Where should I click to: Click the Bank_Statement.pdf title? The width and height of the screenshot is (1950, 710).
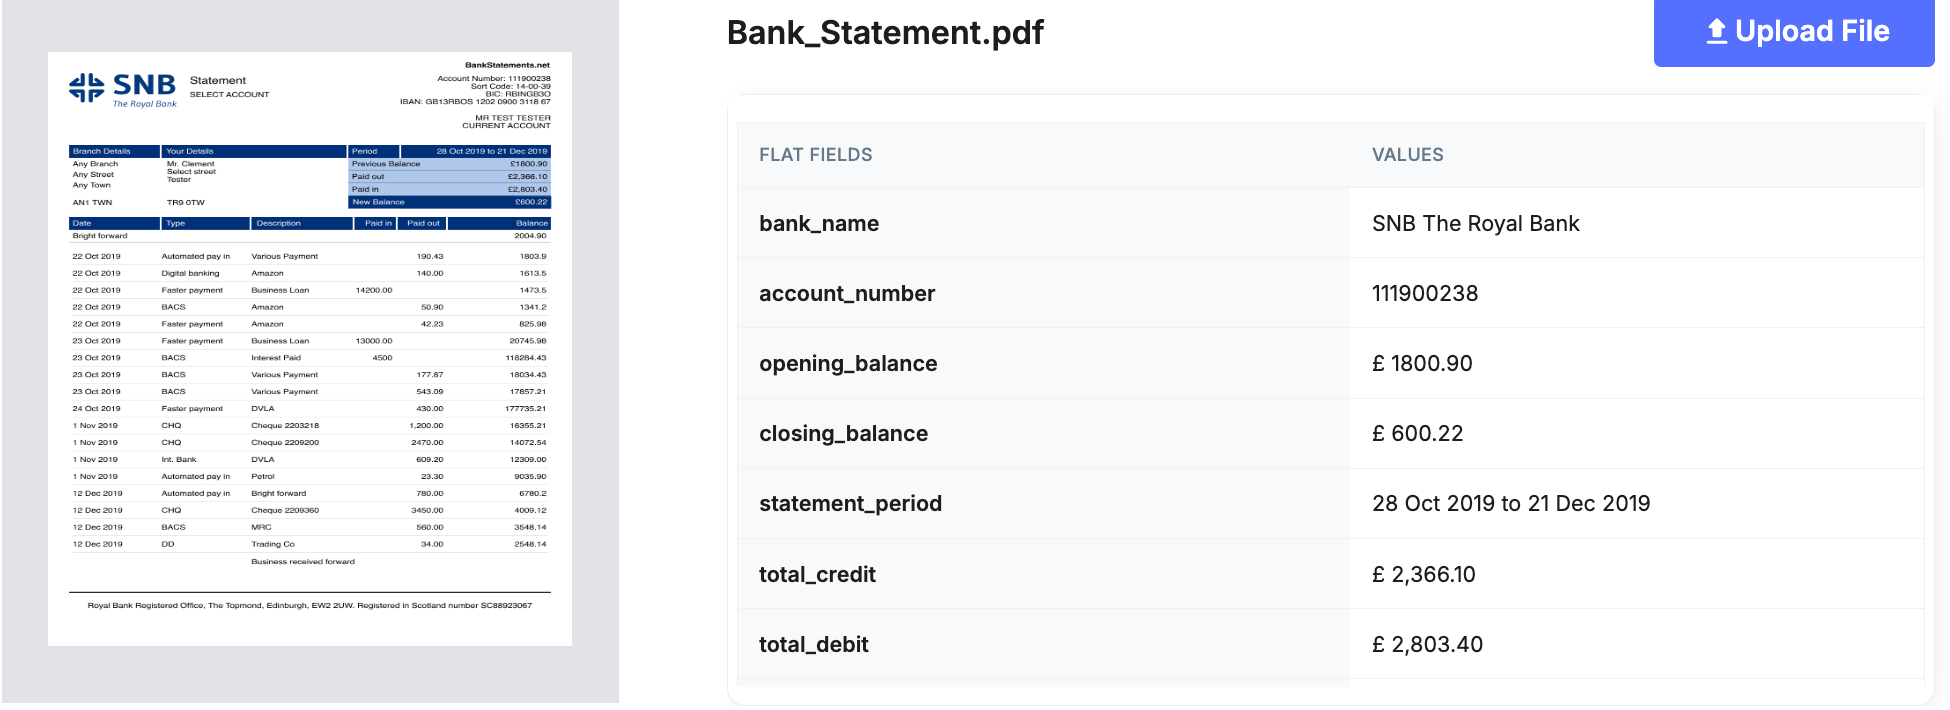(884, 31)
